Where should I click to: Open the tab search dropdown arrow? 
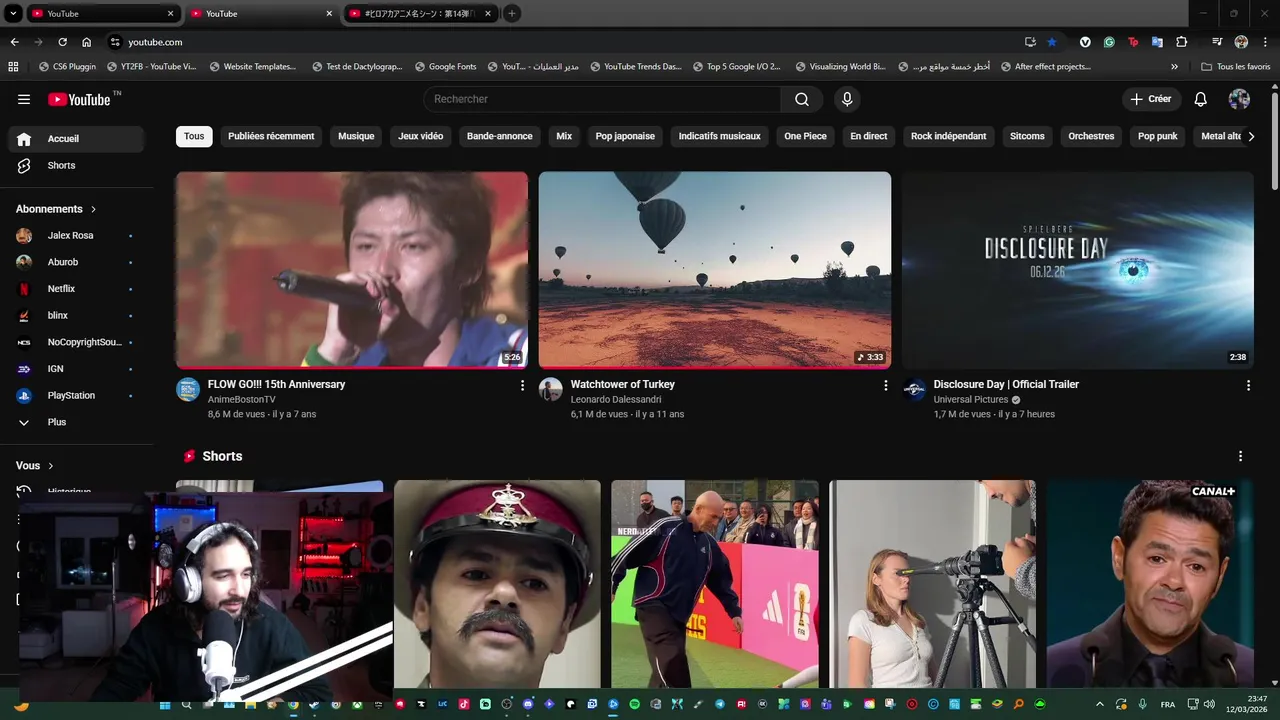point(13,14)
